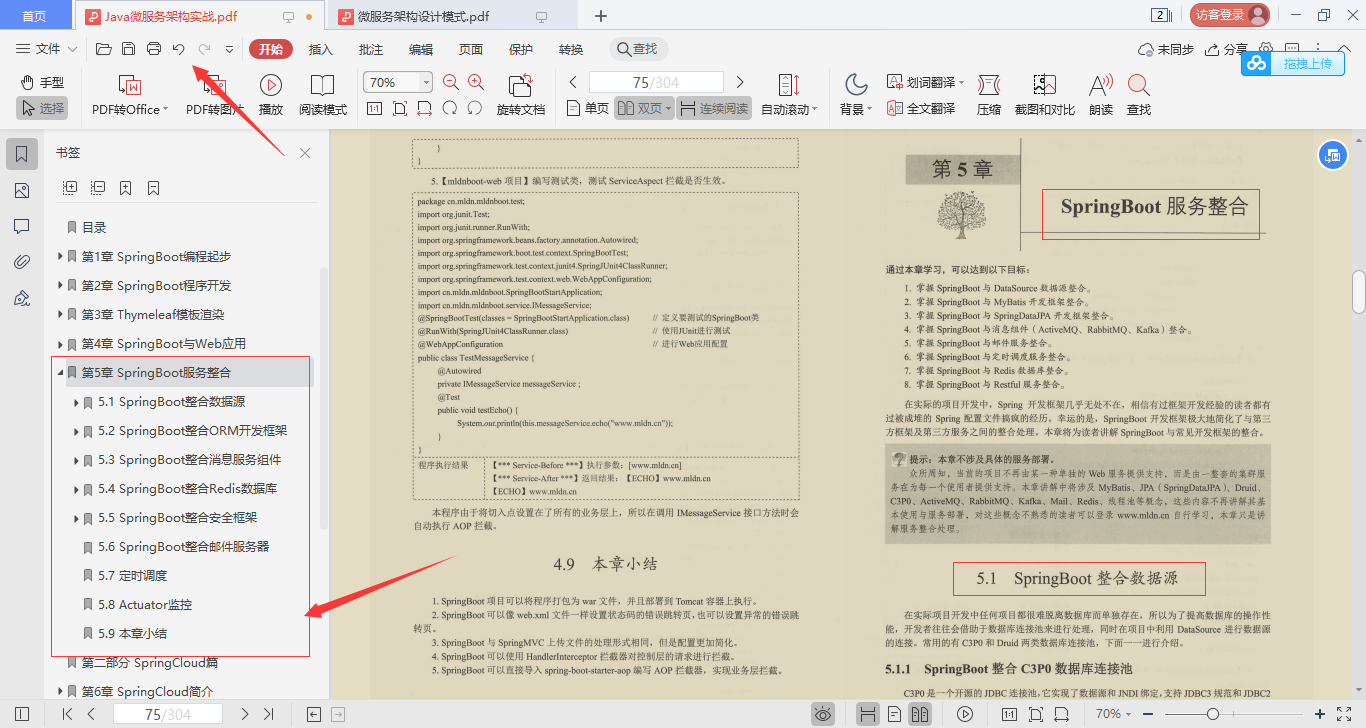Toggle 双页 double page view
This screenshot has width=1366, height=728.
643,108
